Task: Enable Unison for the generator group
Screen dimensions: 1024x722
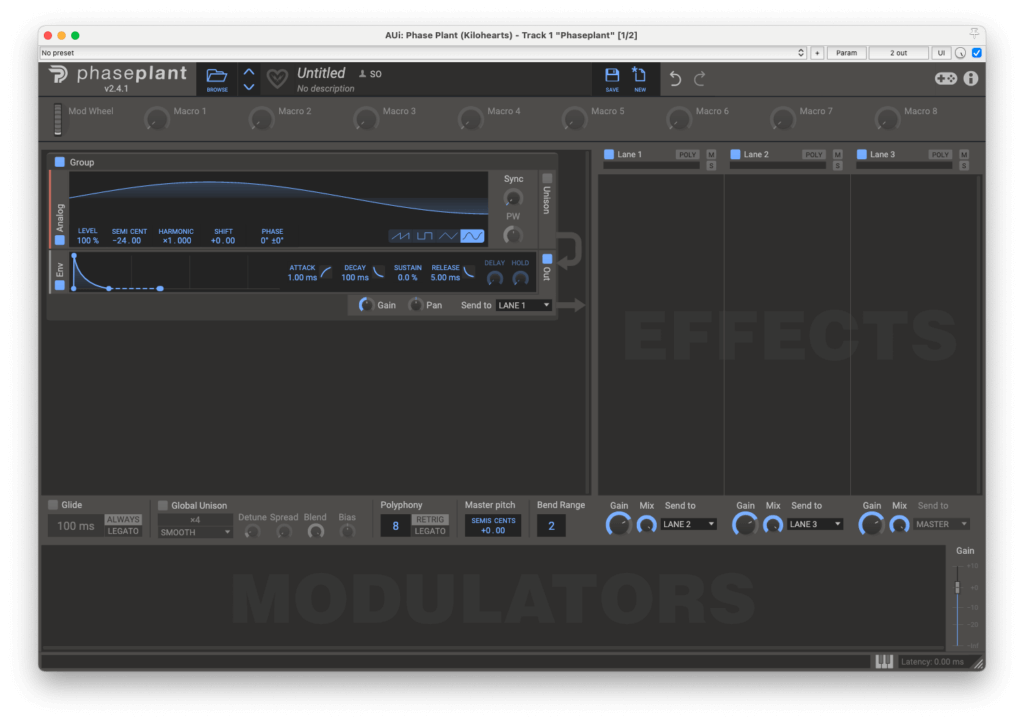Action: [x=547, y=178]
